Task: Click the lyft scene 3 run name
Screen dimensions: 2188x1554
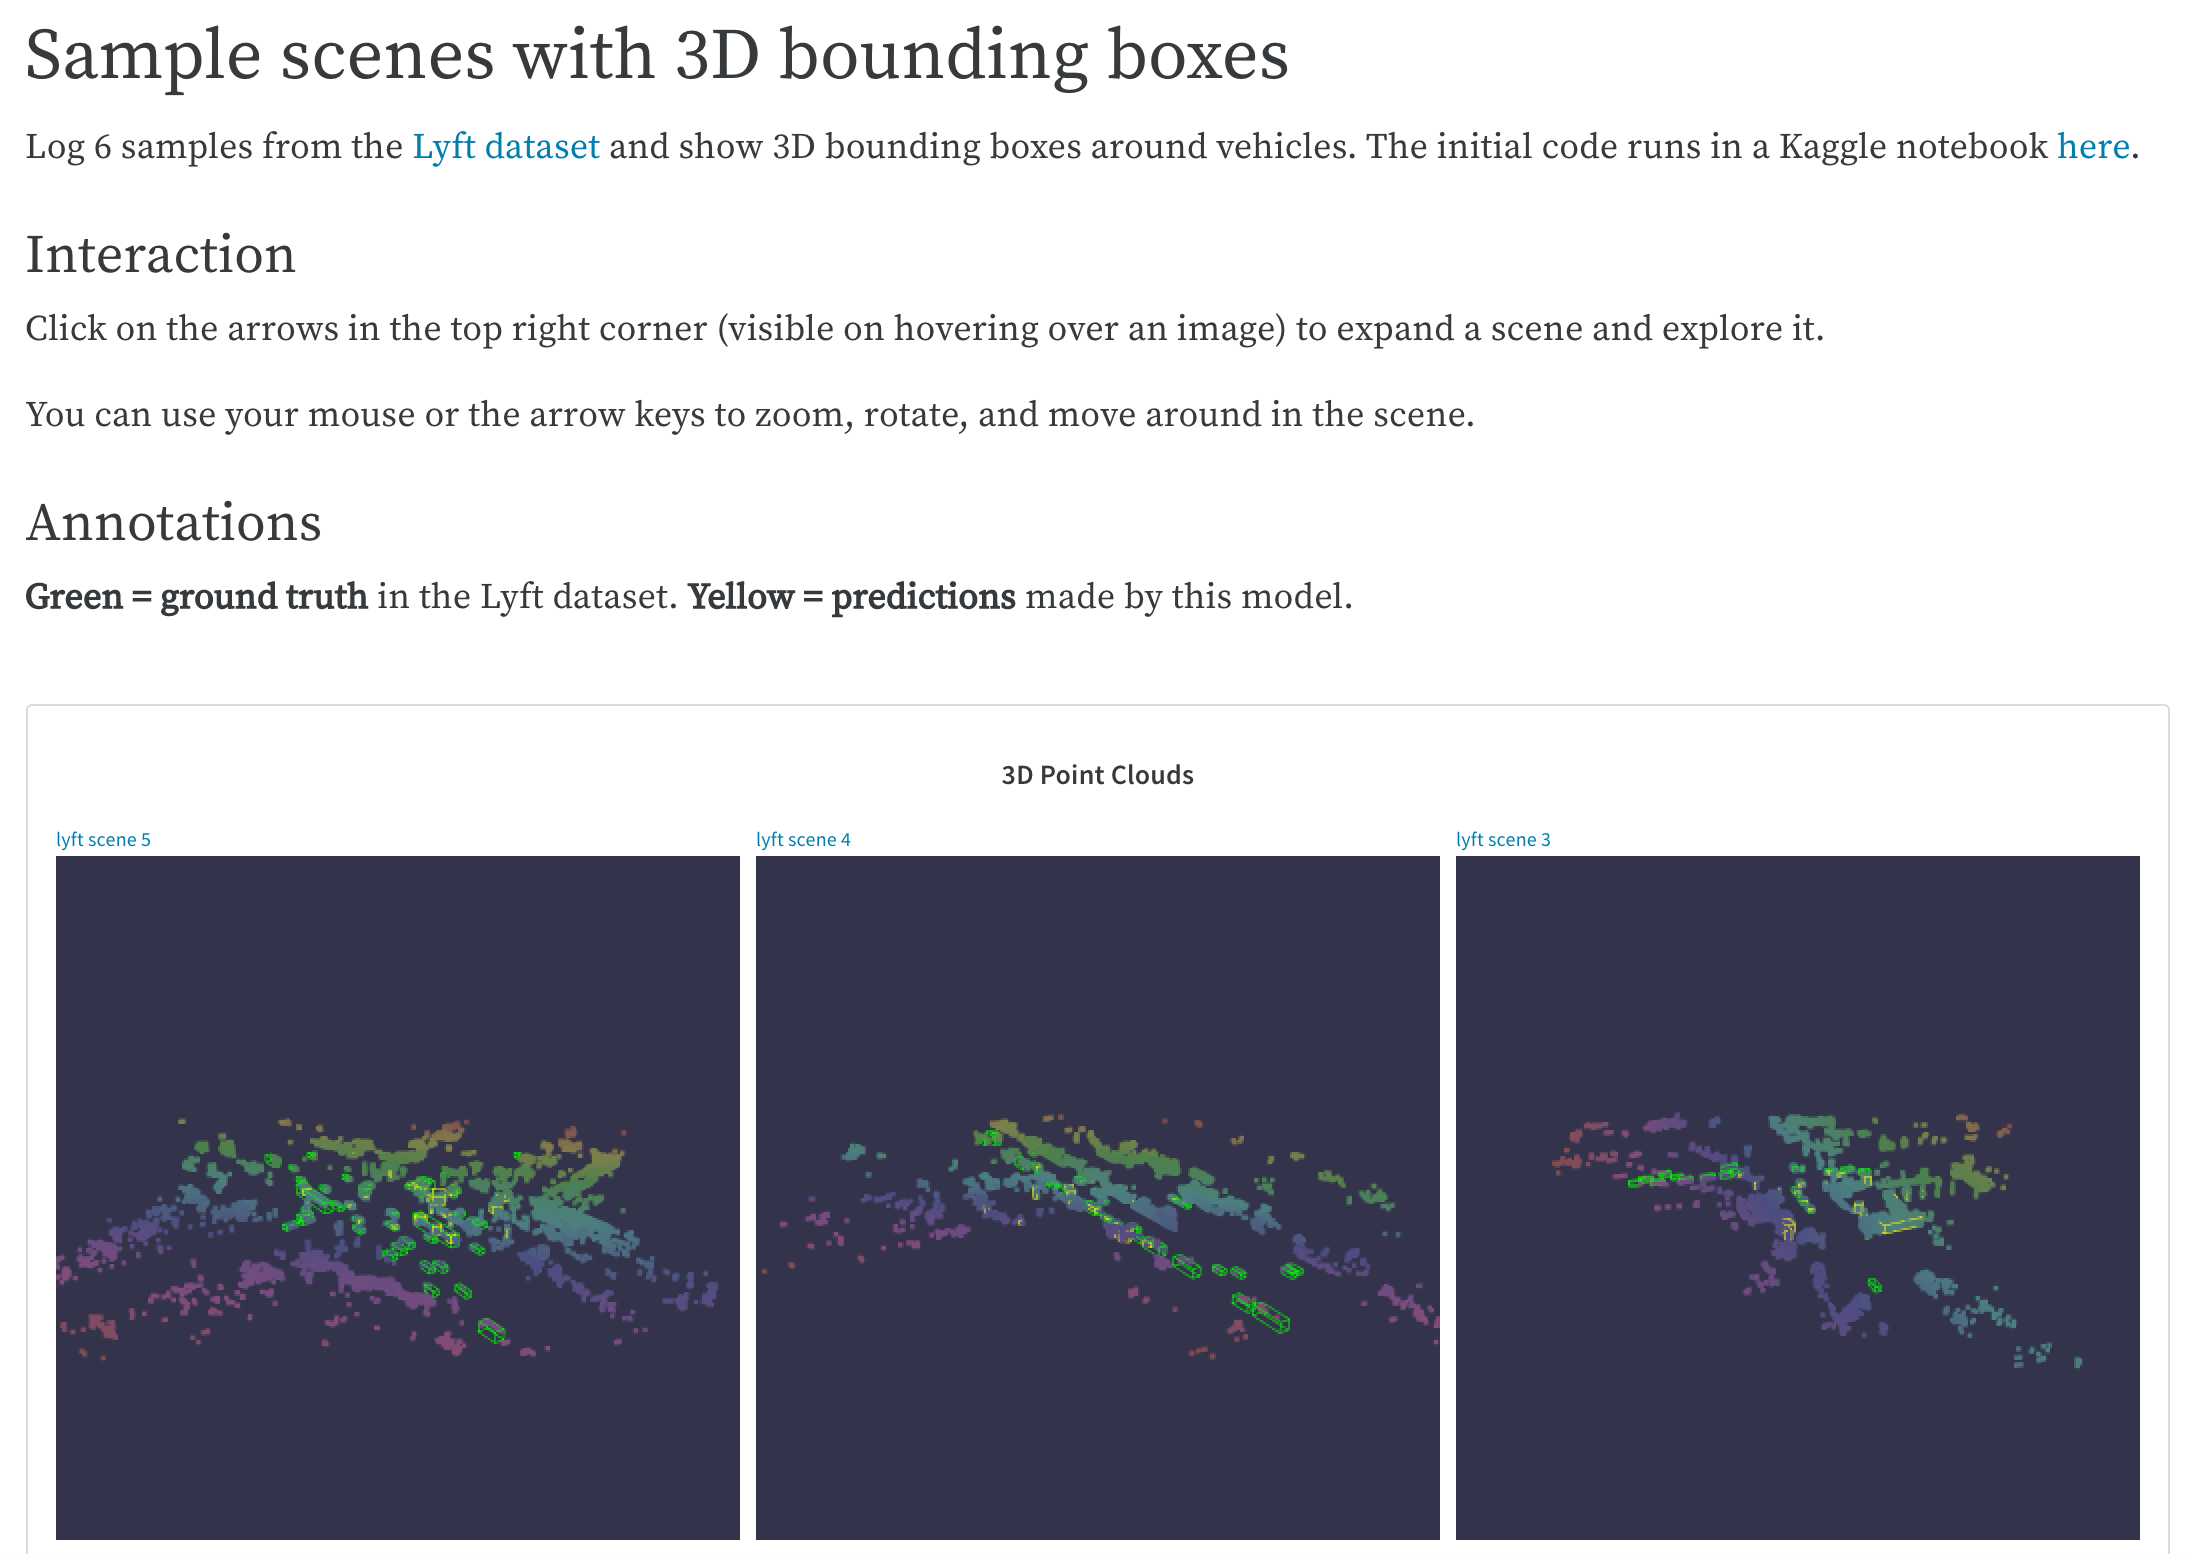Action: click(x=1504, y=839)
